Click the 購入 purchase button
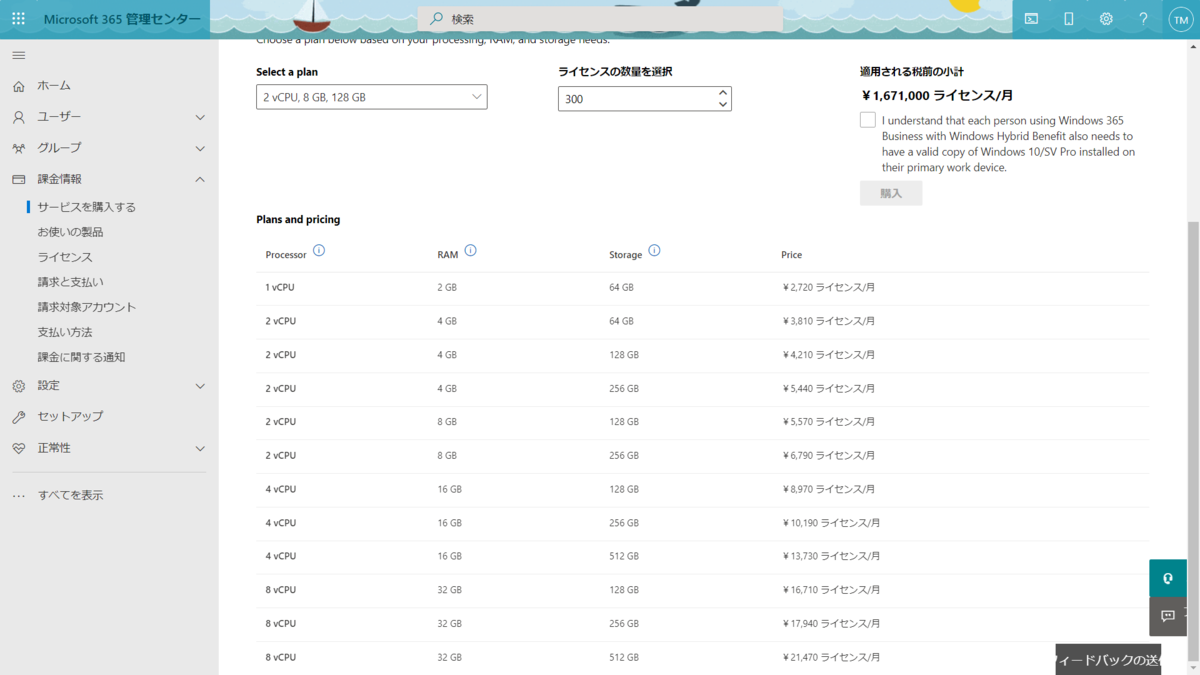The height and width of the screenshot is (675, 1200). coord(891,193)
